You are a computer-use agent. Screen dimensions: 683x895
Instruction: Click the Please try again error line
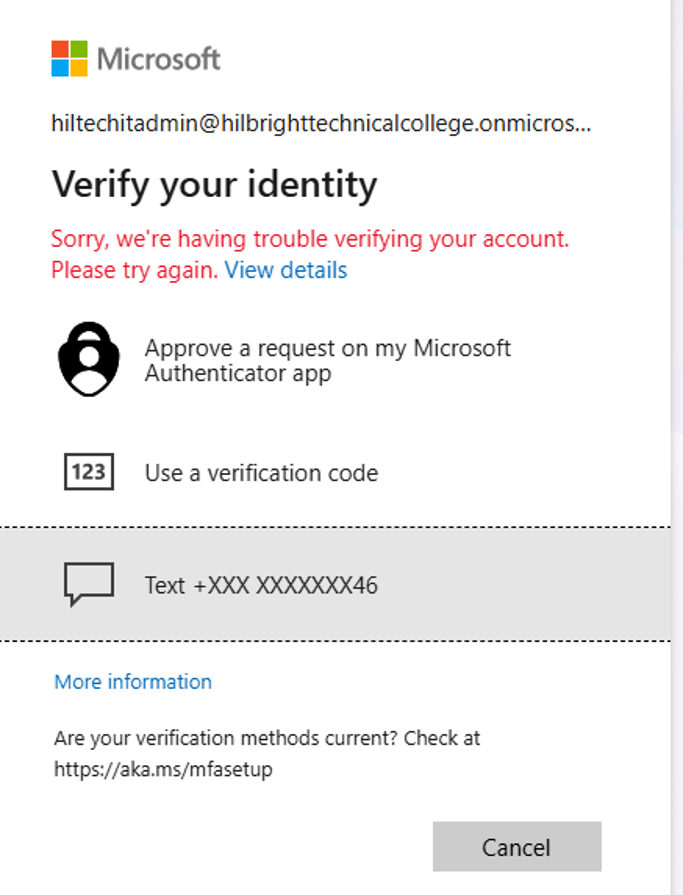tap(135, 270)
